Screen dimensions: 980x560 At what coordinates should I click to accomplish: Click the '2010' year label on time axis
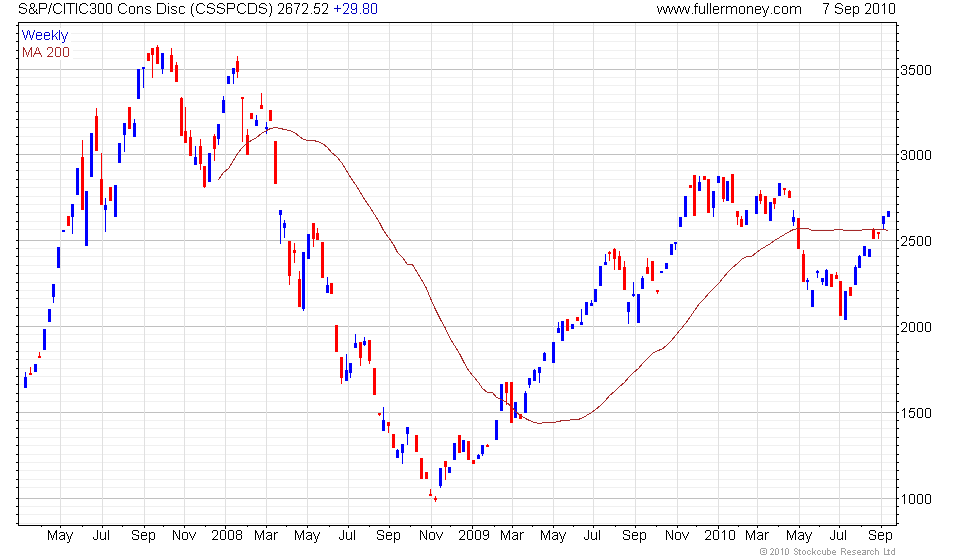[x=720, y=536]
